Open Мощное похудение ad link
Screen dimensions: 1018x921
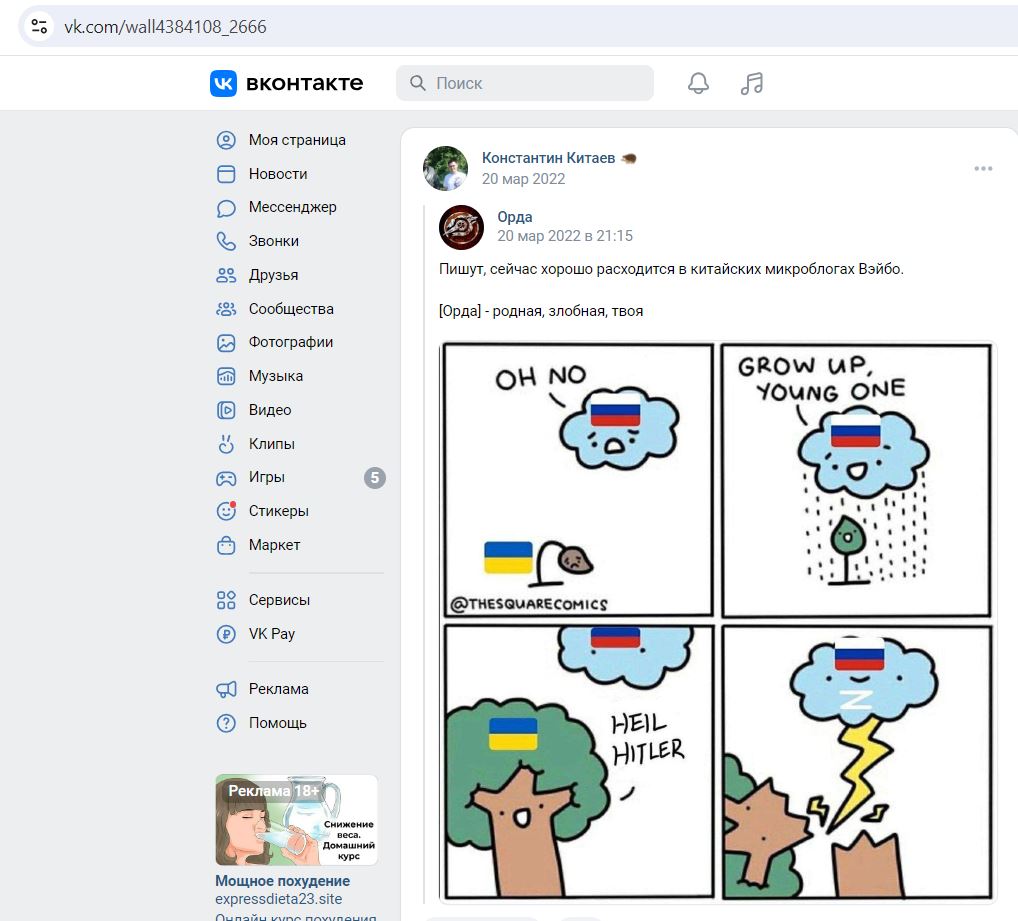pyautogui.click(x=282, y=881)
